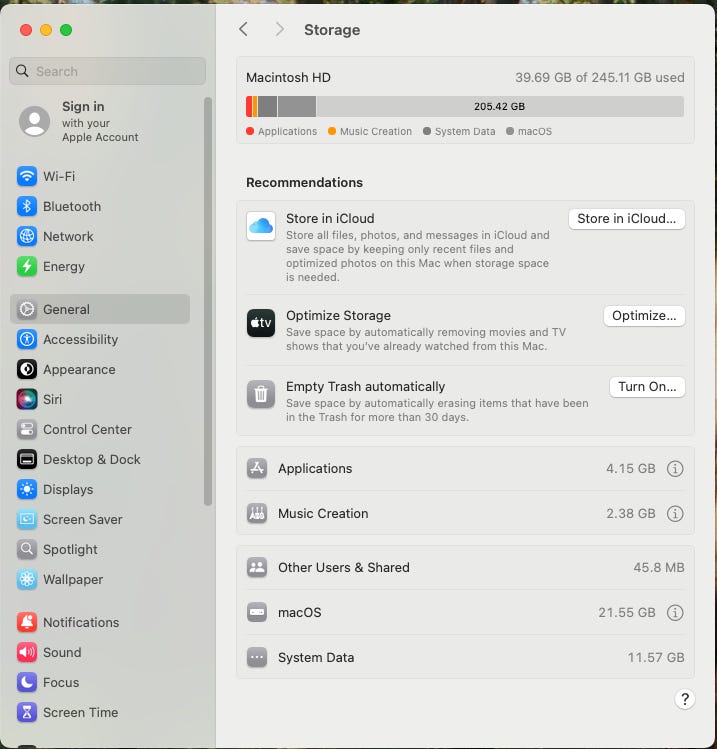The width and height of the screenshot is (717, 749).
Task: Open Wallpaper settings
Action: [x=100, y=579]
